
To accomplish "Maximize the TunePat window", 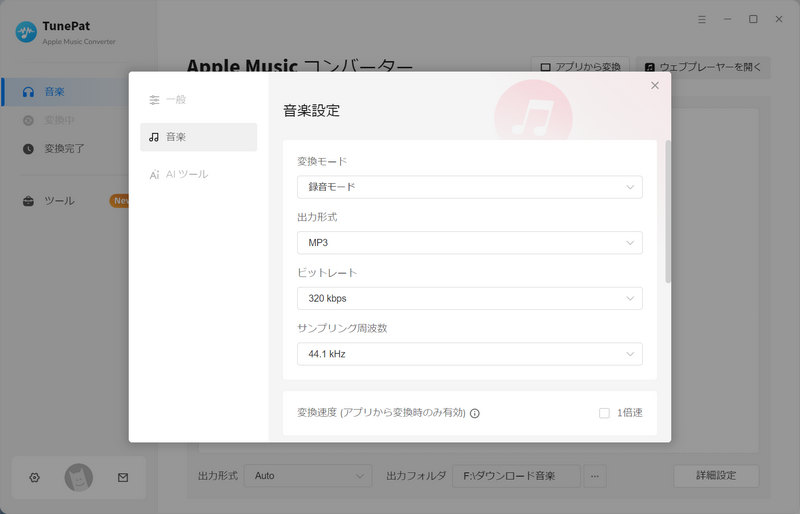I will pos(753,19).
